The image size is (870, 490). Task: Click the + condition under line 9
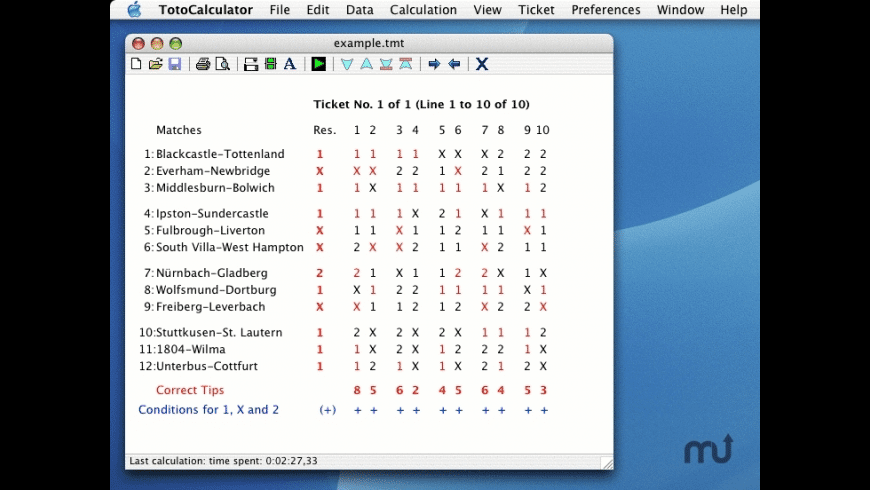[x=528, y=411]
